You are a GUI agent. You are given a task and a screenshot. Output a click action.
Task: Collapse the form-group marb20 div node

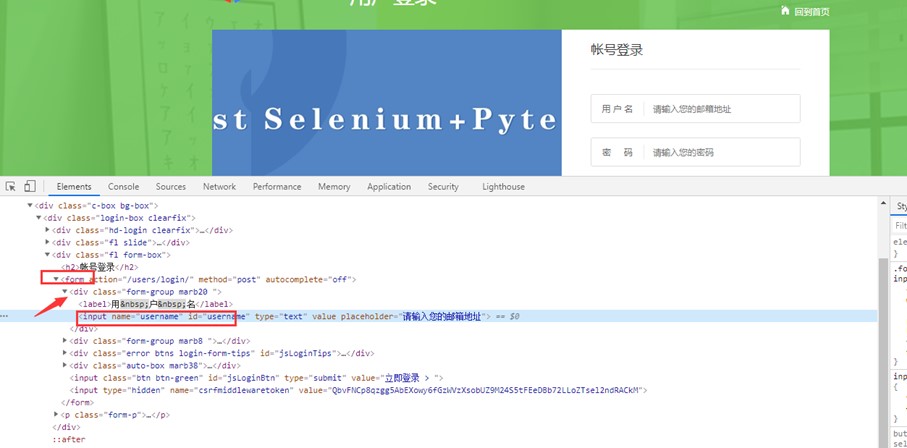[65, 292]
